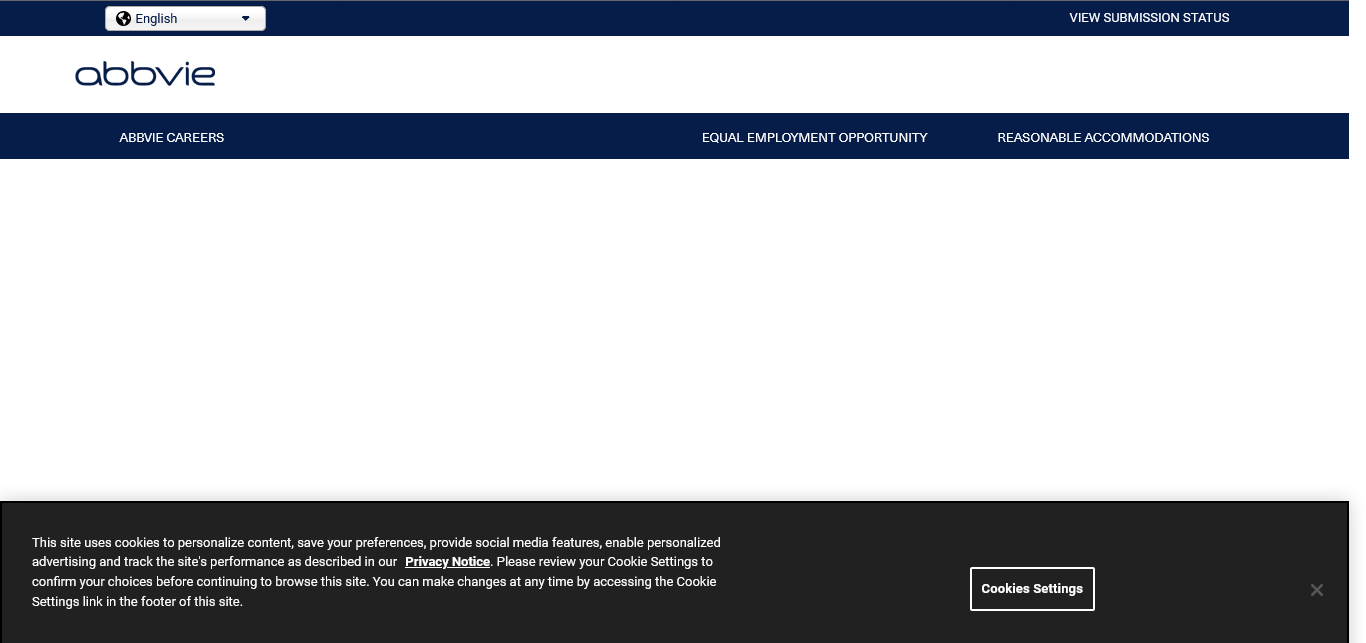Click the AbbVie logo

click(x=145, y=75)
